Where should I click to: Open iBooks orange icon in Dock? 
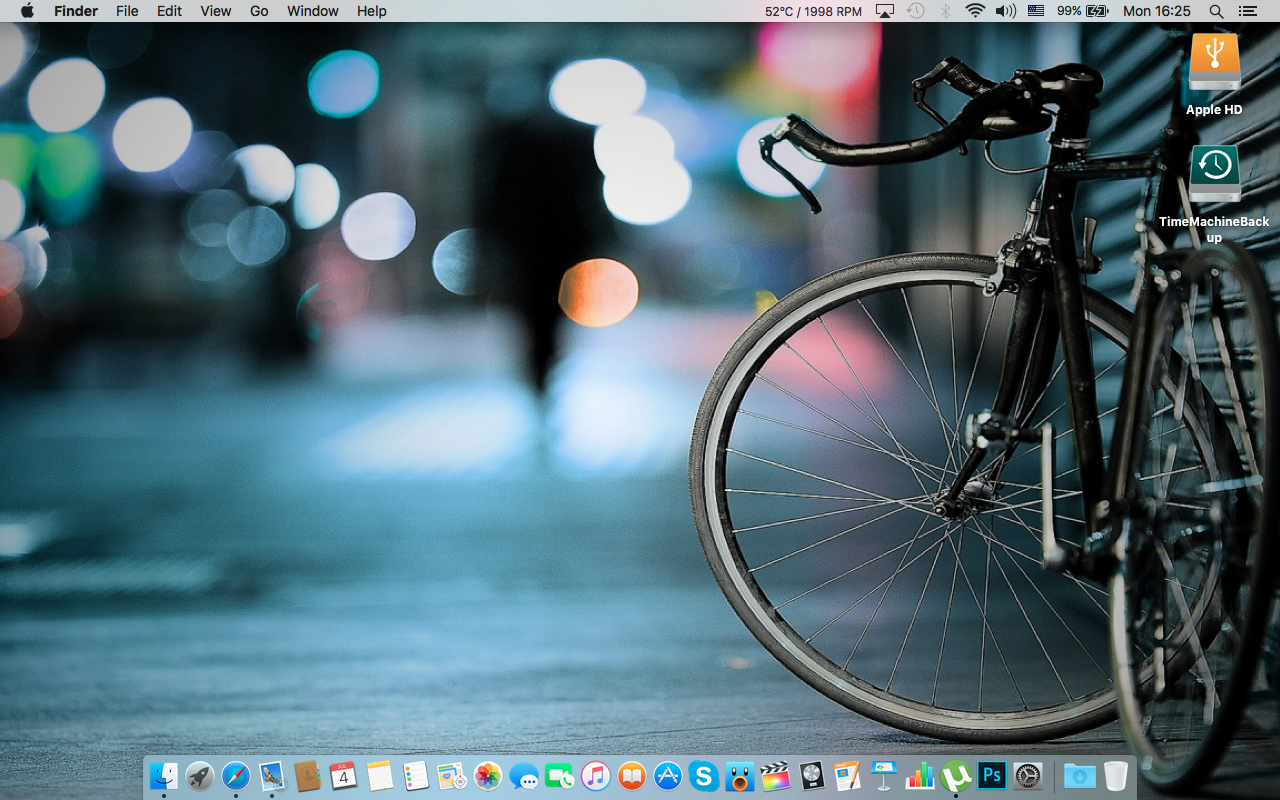[x=632, y=775]
